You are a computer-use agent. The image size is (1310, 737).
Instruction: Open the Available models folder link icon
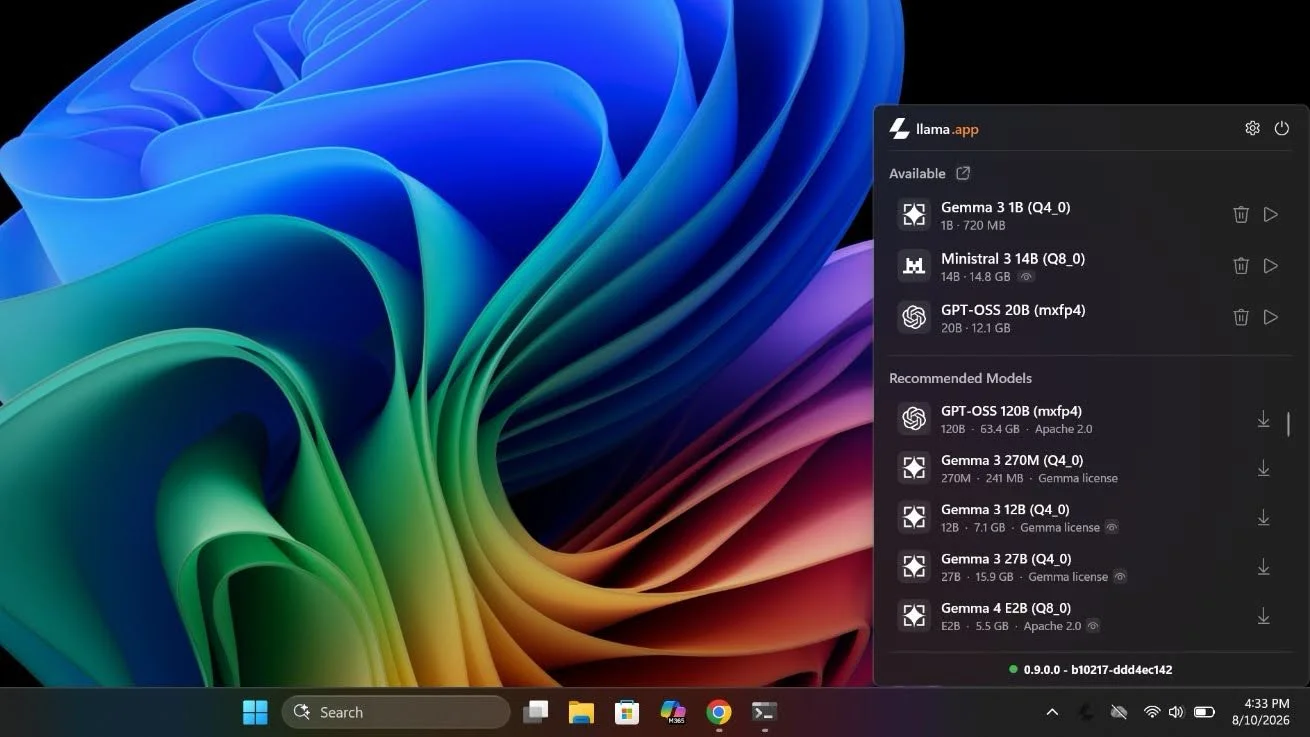(963, 173)
